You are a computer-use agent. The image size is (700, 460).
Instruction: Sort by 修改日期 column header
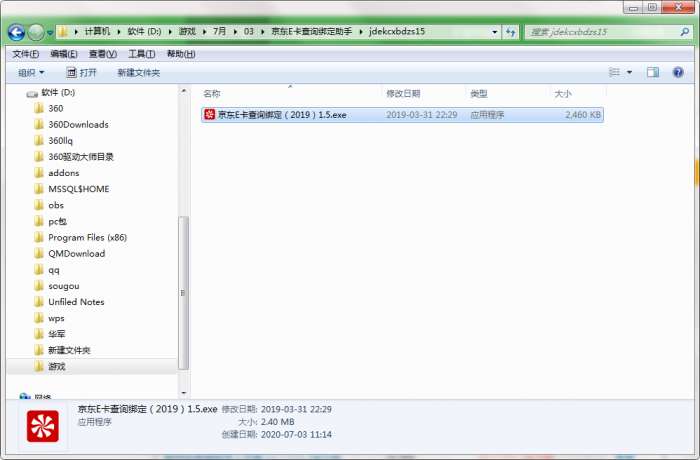pos(403,94)
